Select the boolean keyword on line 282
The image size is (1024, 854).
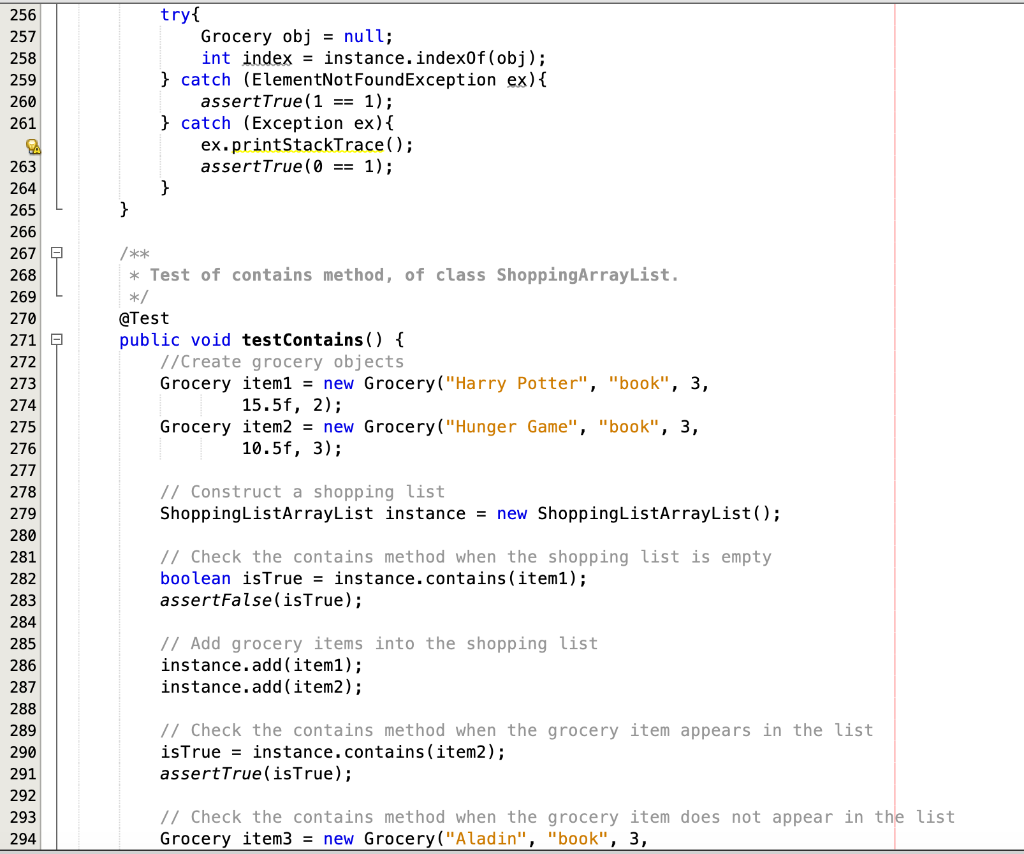point(195,578)
